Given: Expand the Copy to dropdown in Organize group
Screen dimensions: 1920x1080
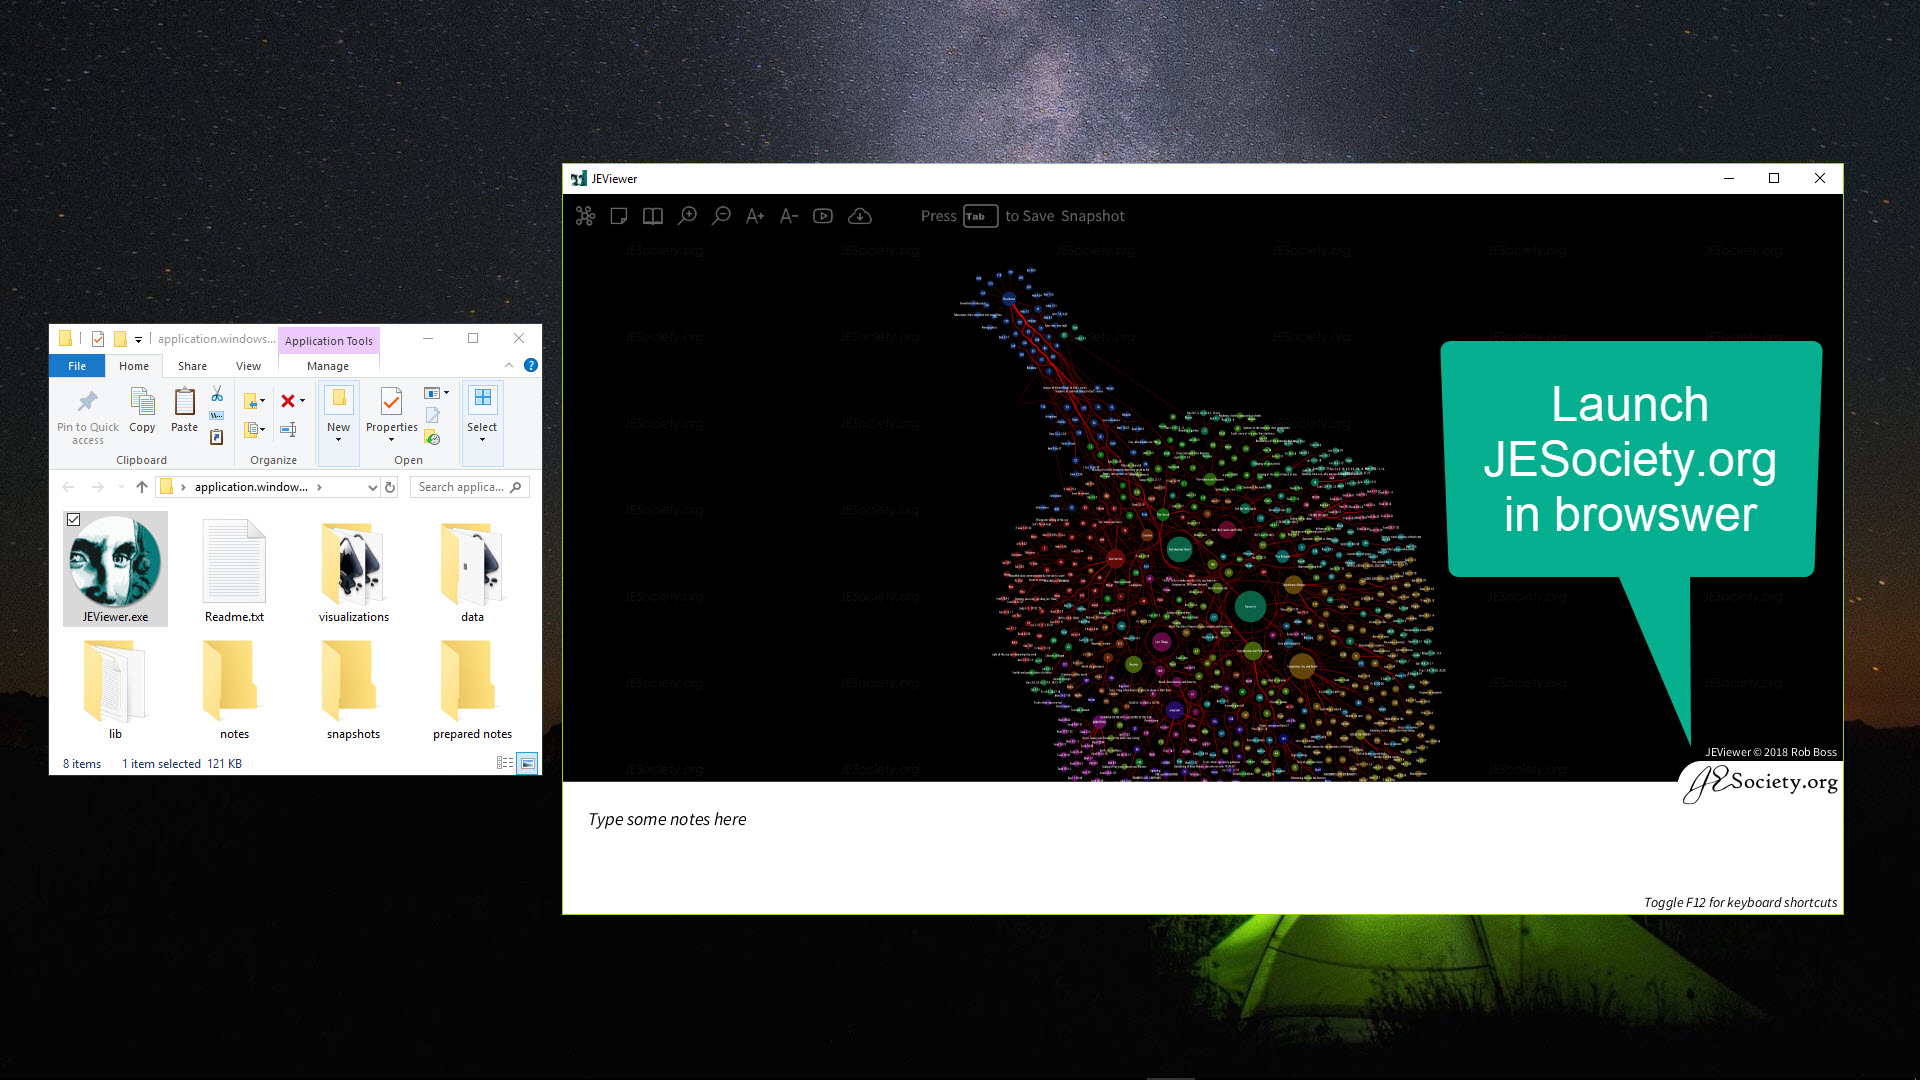Looking at the screenshot, I should [263, 430].
